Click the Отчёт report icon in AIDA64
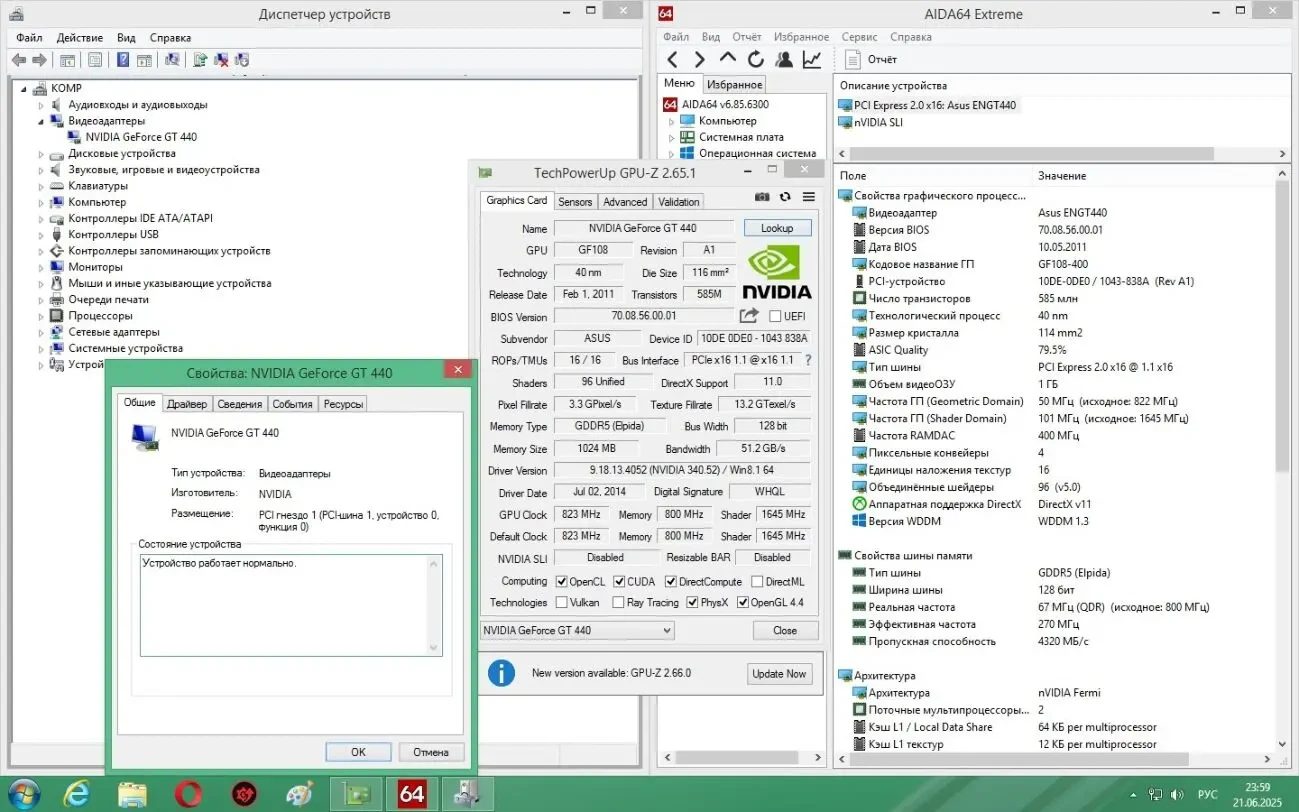1299x812 pixels. 853,60
